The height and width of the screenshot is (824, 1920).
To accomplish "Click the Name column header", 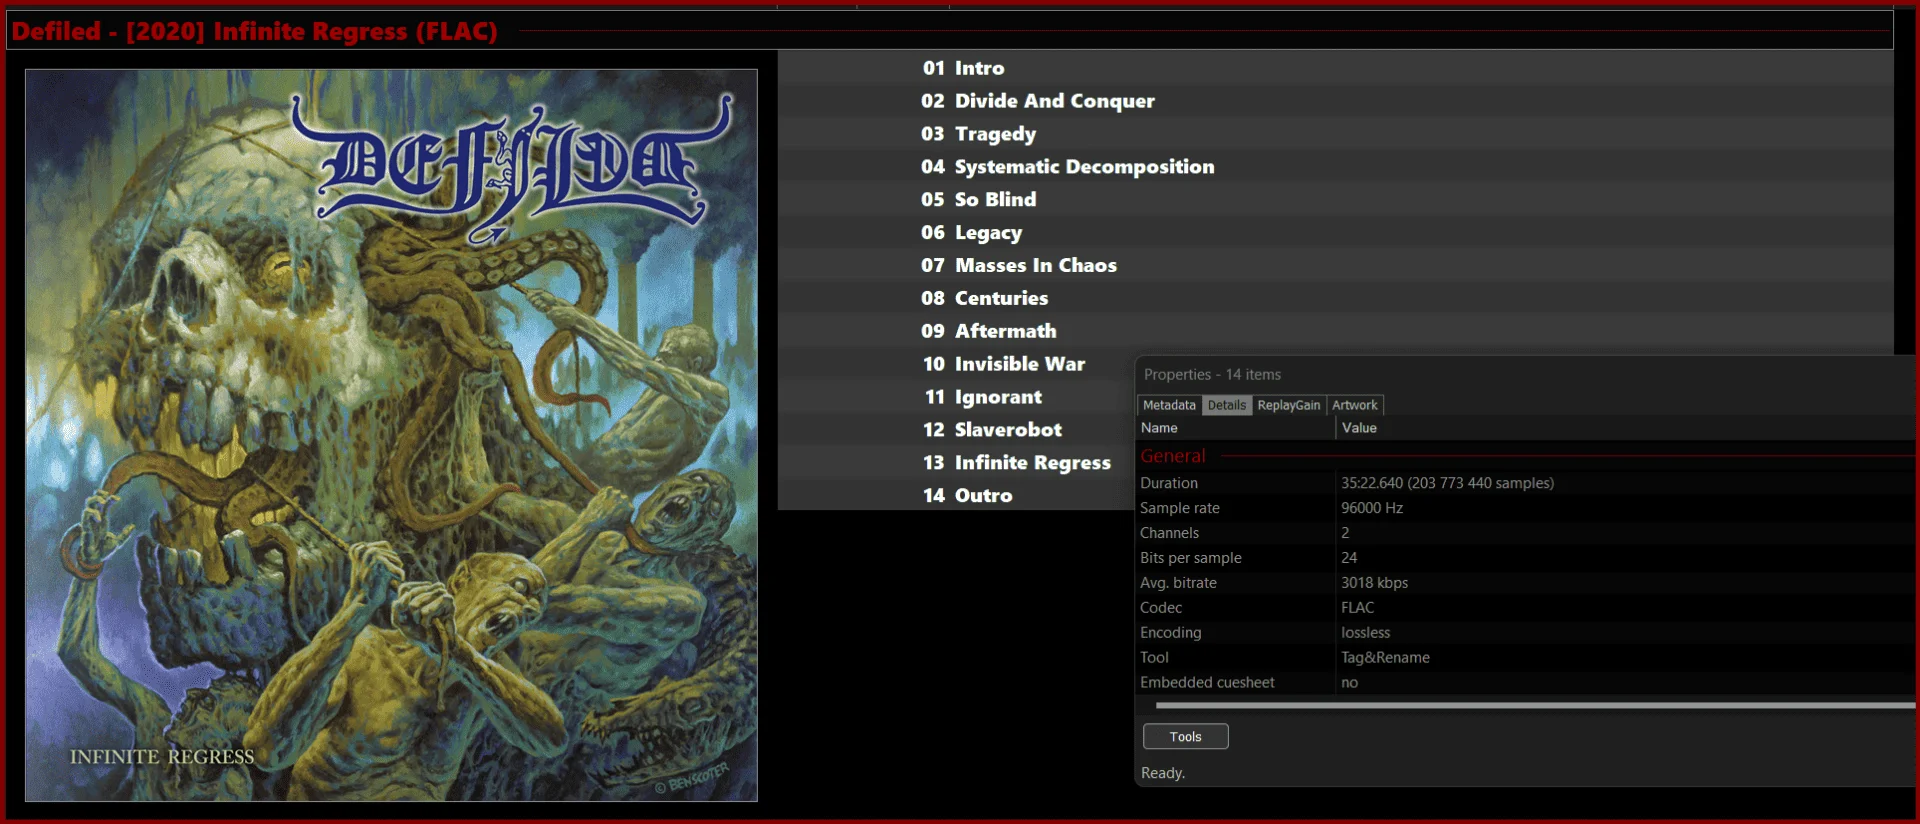I will [1237, 428].
